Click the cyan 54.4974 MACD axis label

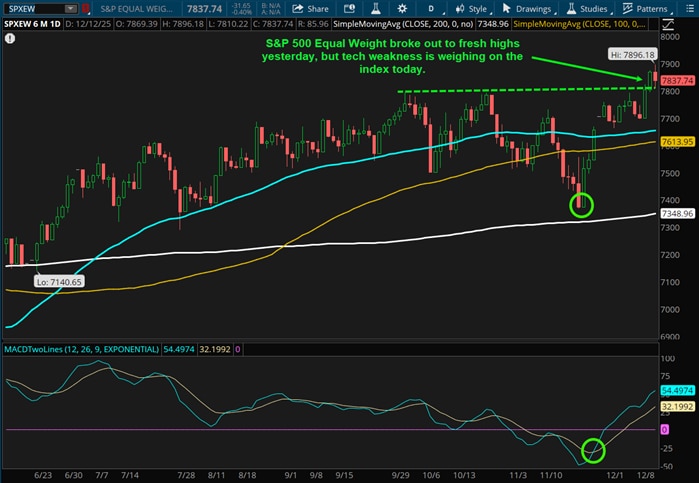pos(678,391)
